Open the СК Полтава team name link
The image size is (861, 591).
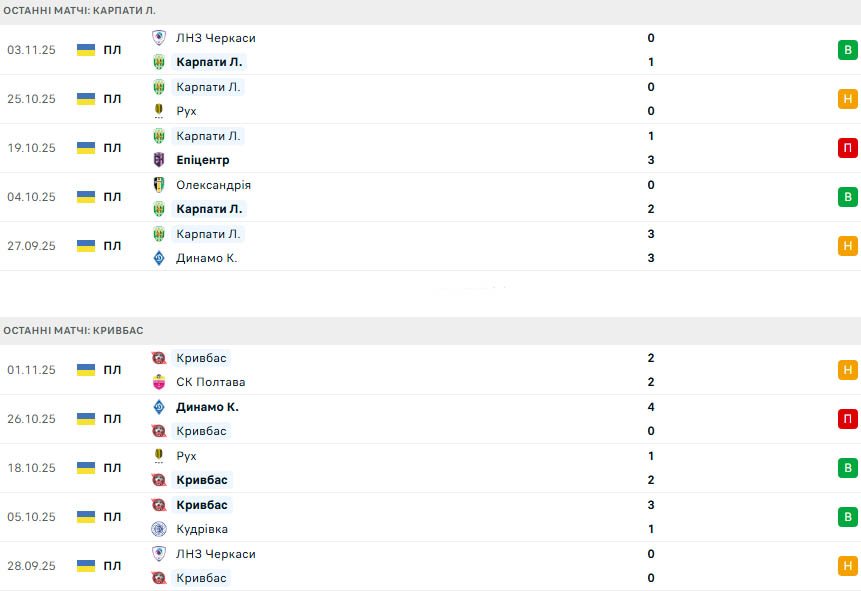click(210, 382)
